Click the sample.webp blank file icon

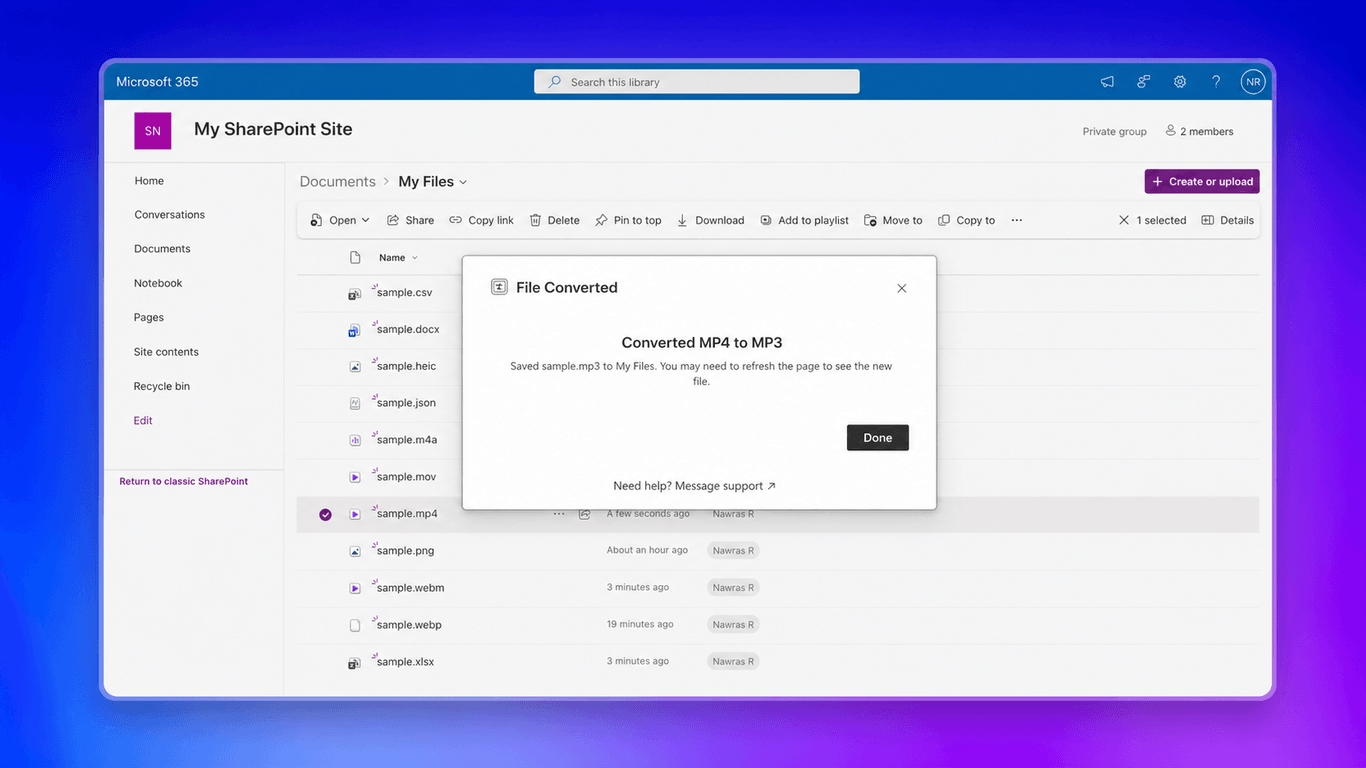[x=354, y=625]
